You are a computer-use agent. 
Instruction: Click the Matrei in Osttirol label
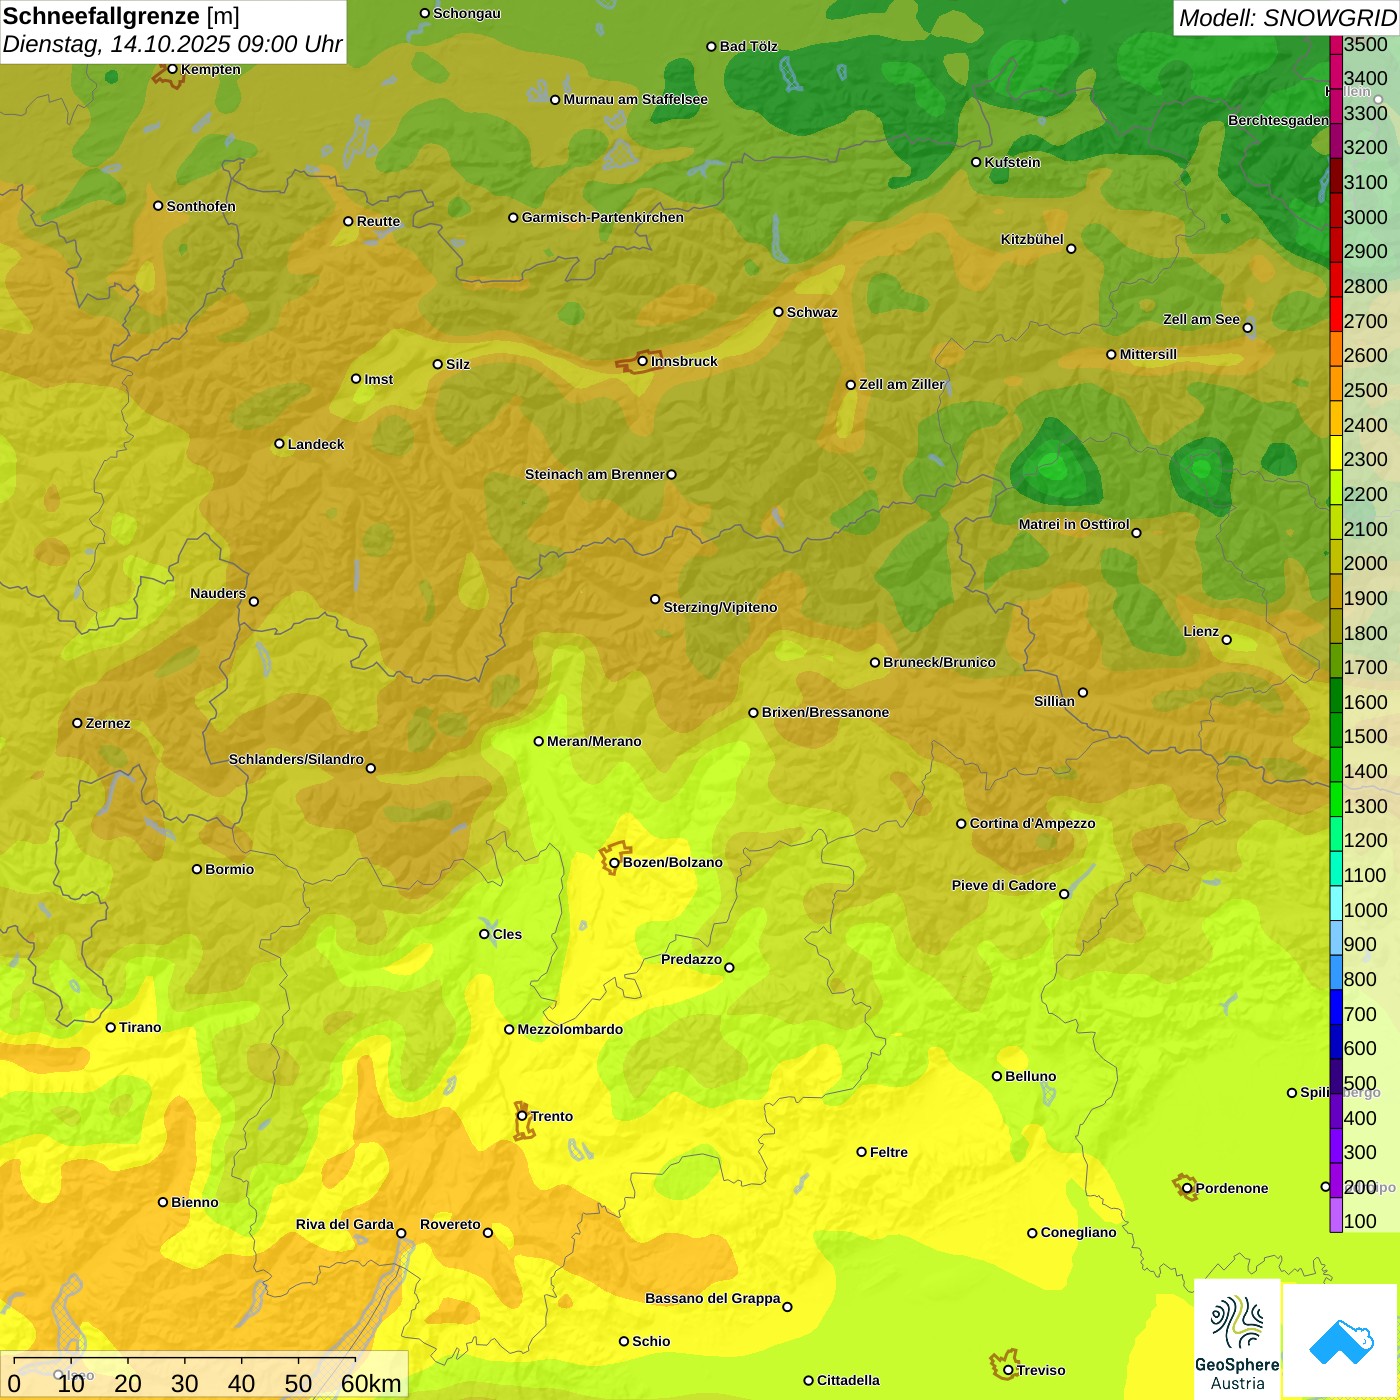[x=1073, y=524]
